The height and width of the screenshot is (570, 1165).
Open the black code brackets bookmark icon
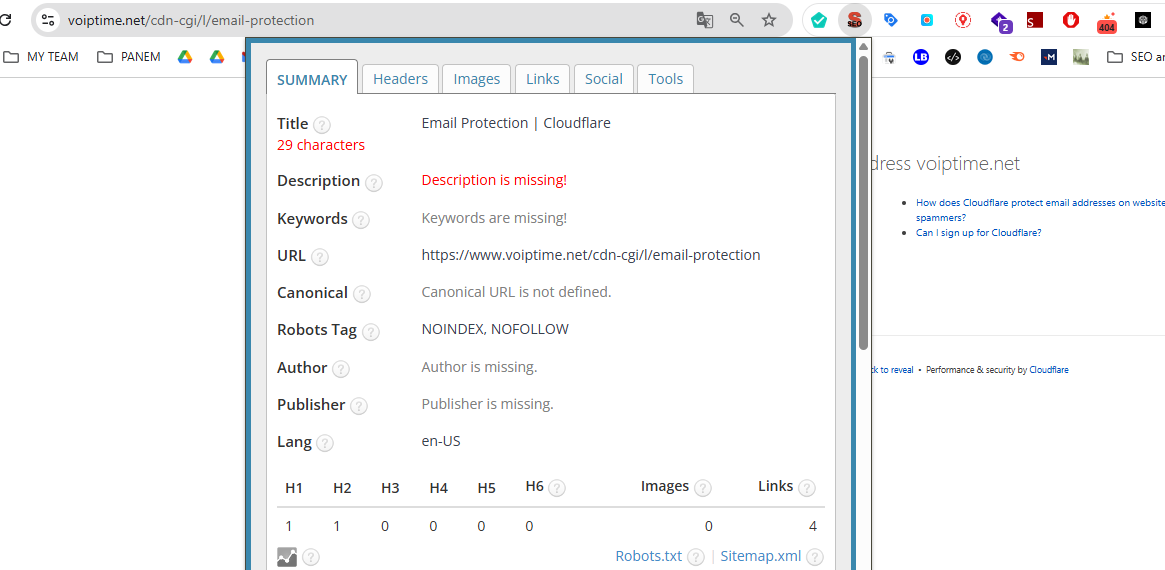pyautogui.click(x=953, y=56)
